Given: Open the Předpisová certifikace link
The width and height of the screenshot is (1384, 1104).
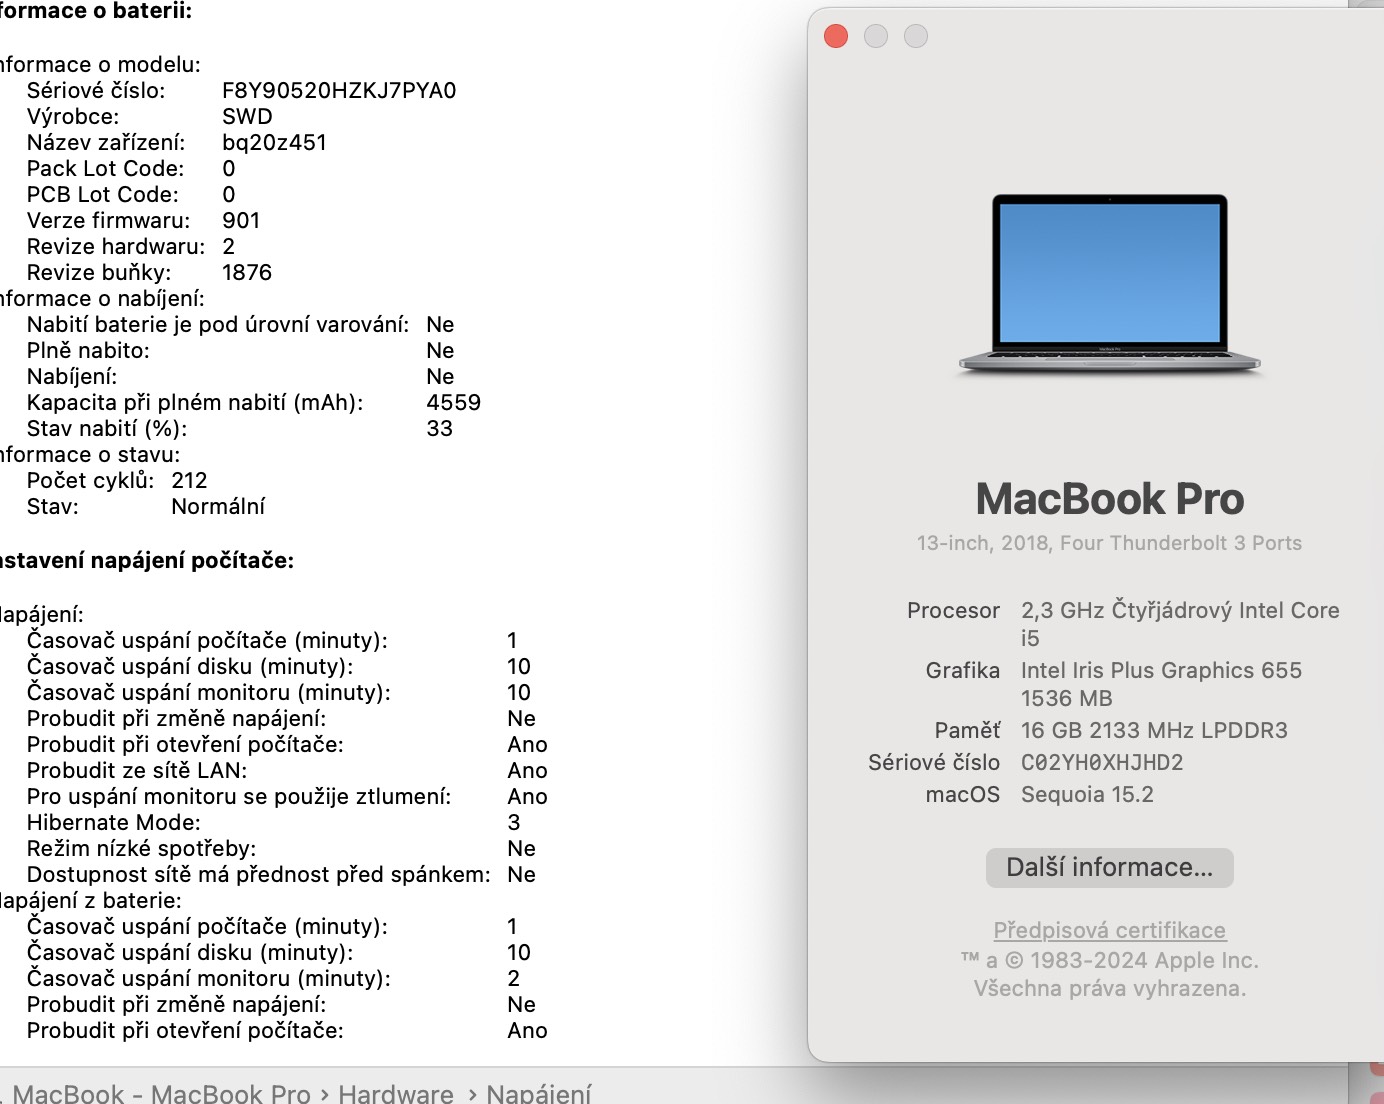Looking at the screenshot, I should (1109, 930).
